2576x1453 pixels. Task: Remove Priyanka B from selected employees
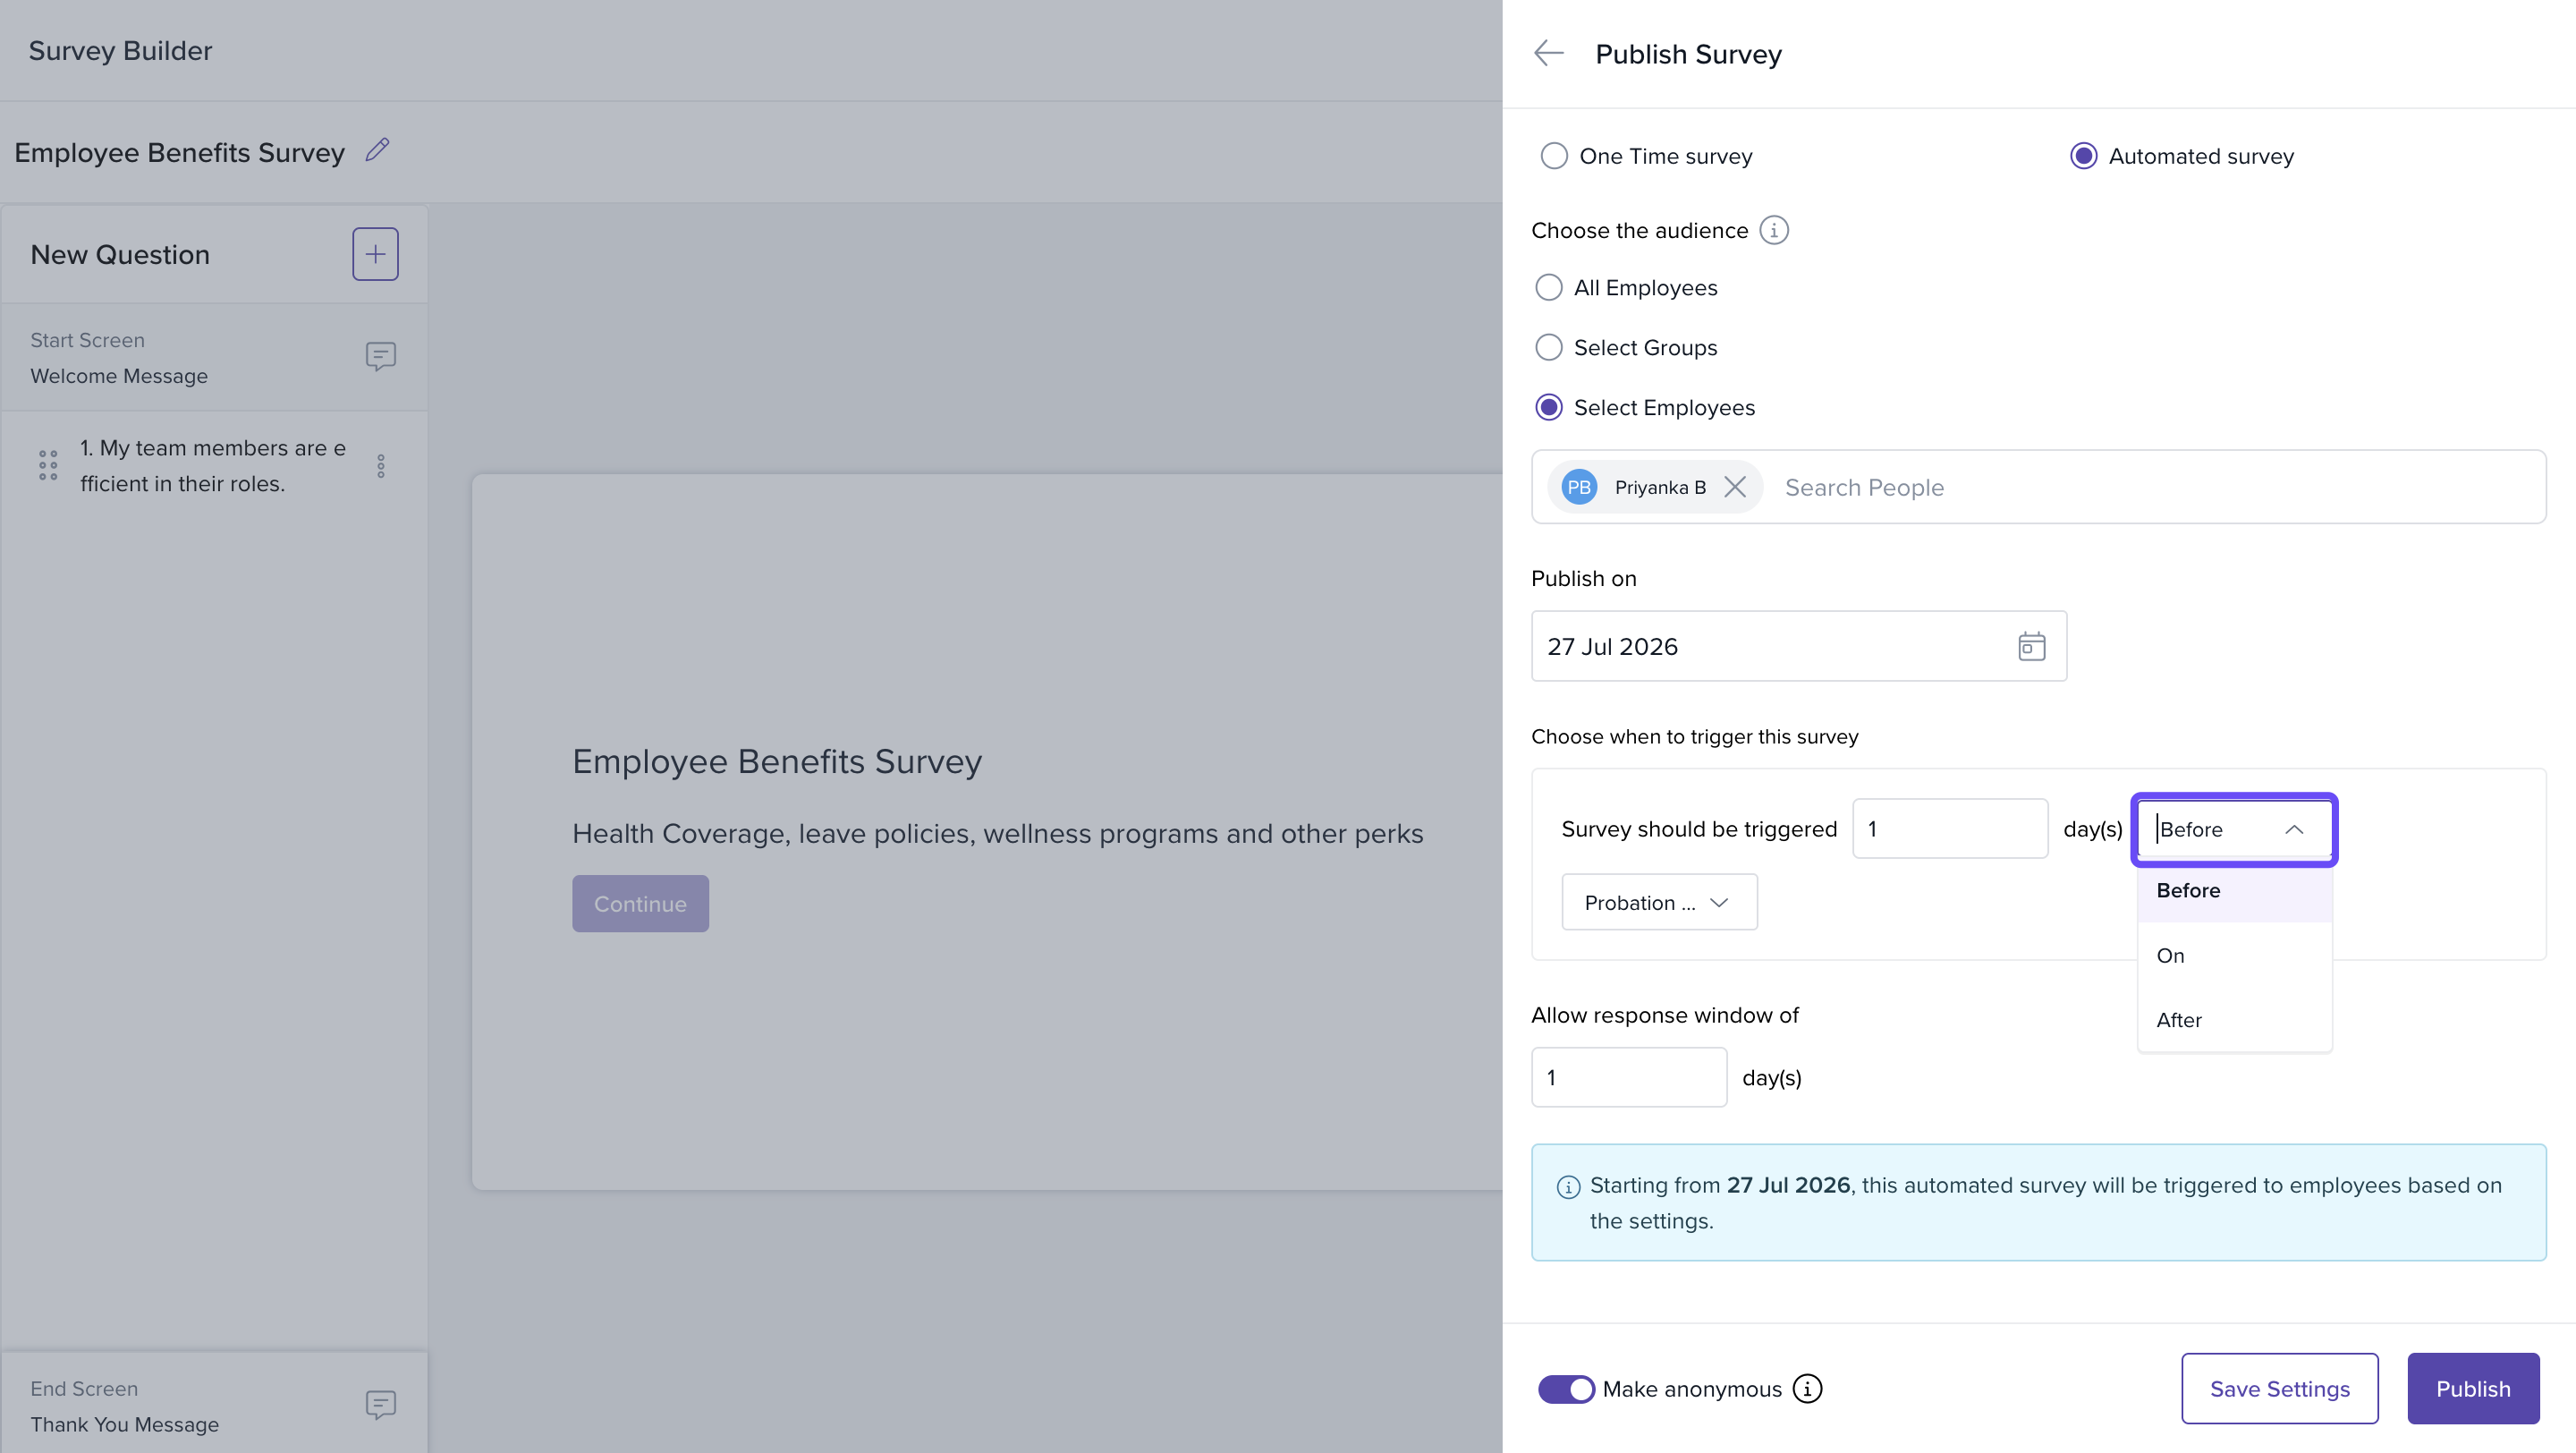tap(1735, 487)
